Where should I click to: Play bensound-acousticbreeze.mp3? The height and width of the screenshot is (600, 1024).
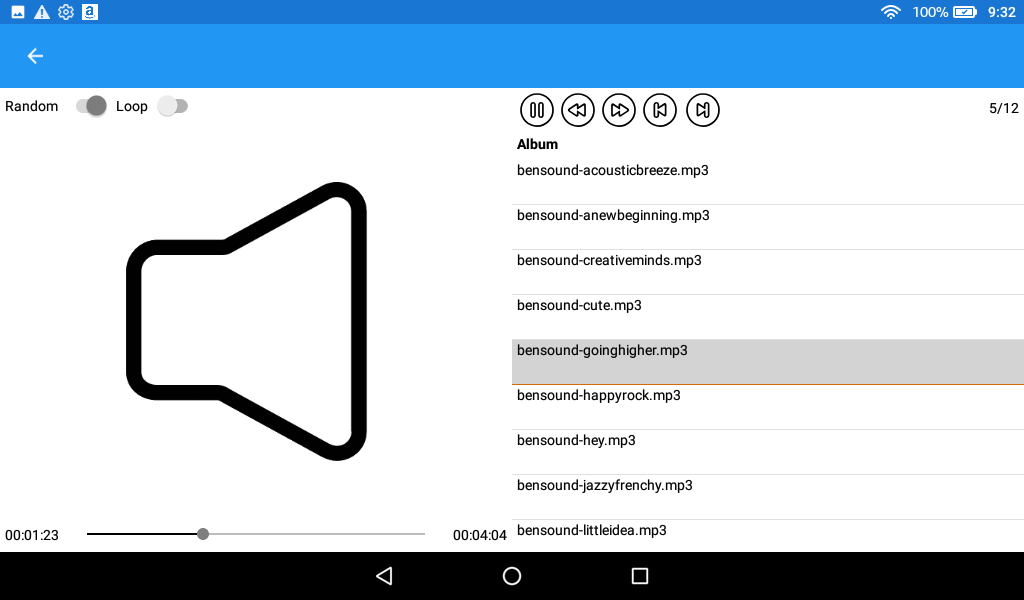tap(768, 182)
